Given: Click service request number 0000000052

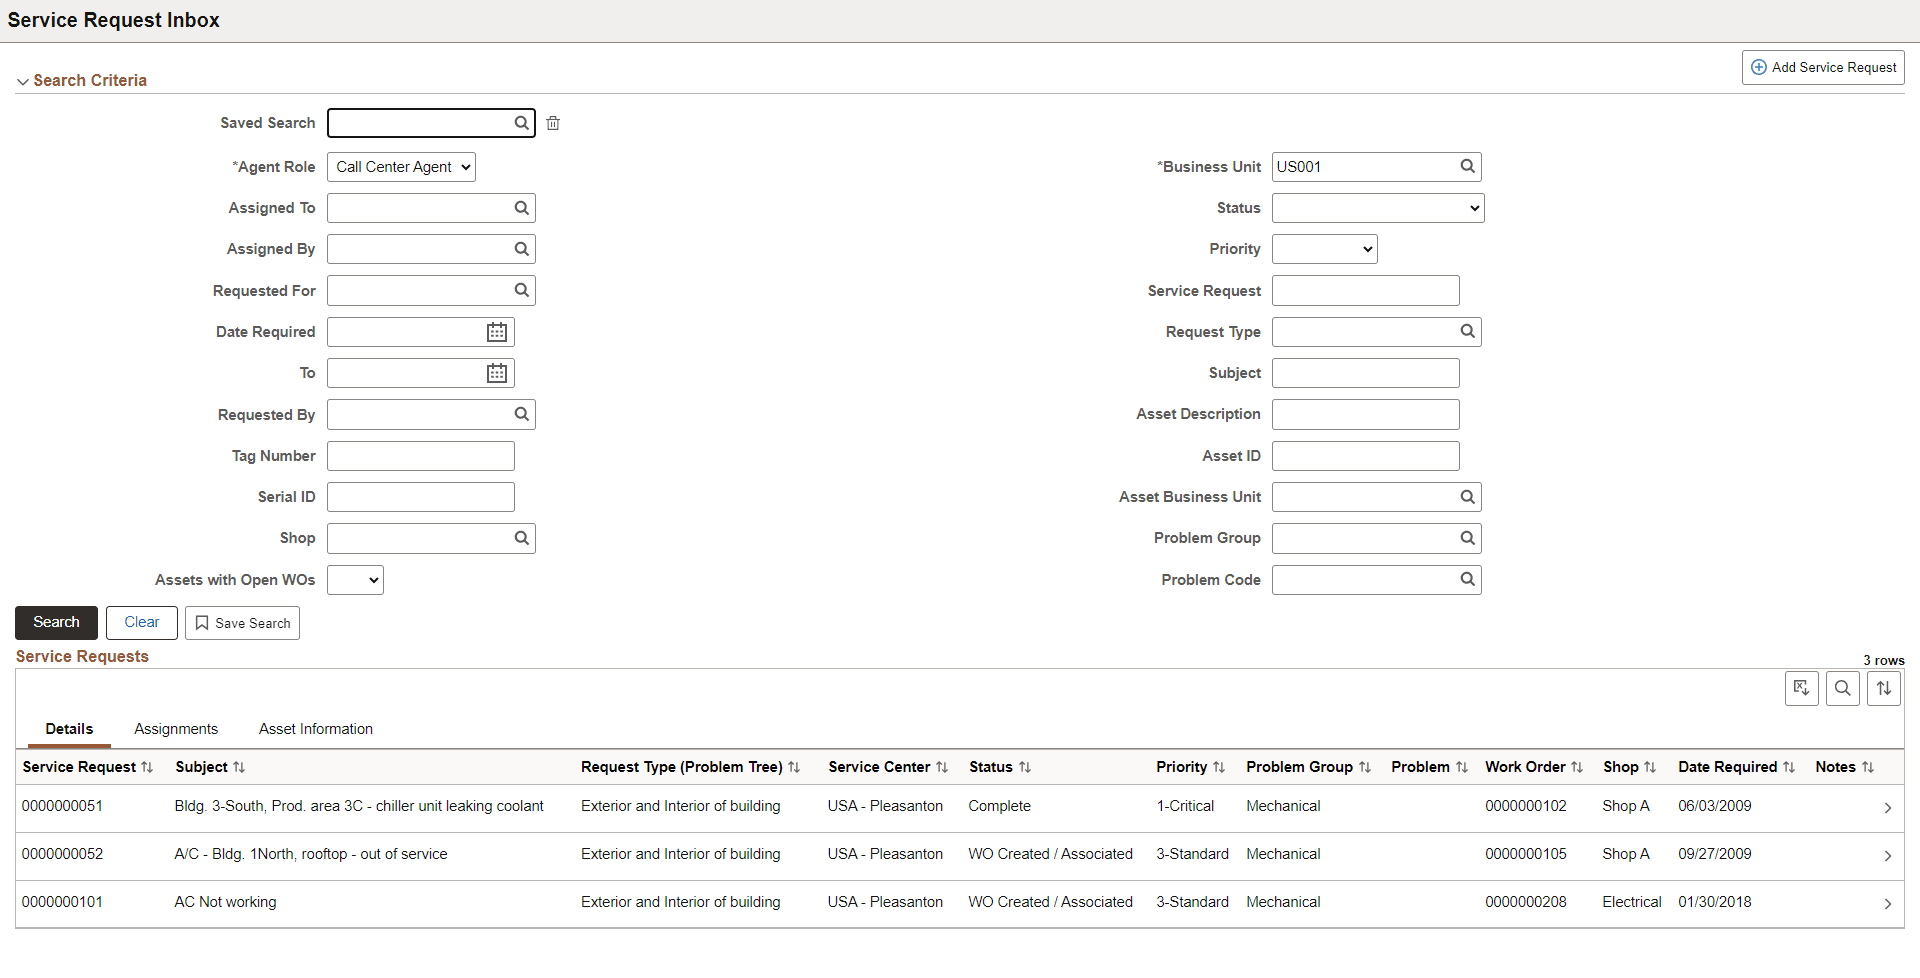Looking at the screenshot, I should click(62, 854).
